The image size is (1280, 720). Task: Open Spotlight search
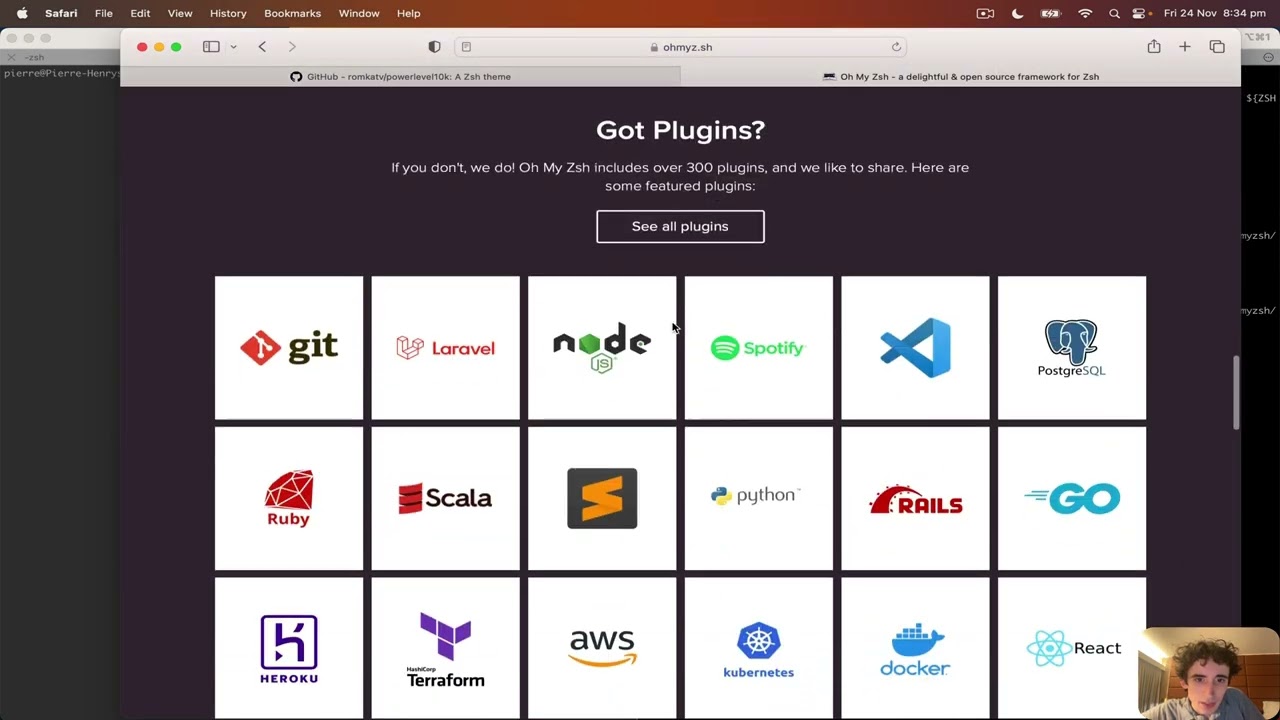(1114, 13)
